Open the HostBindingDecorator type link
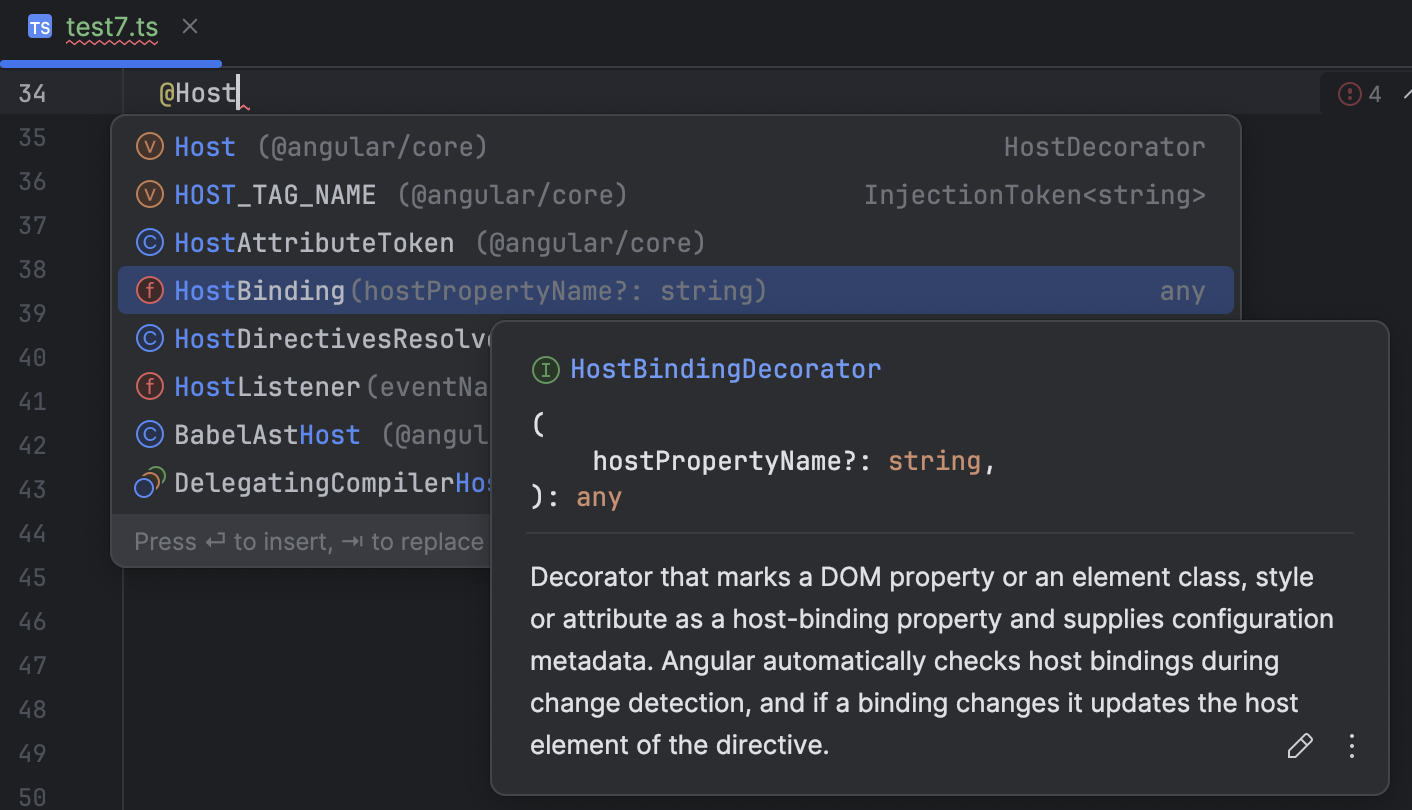1412x810 pixels. (x=724, y=369)
